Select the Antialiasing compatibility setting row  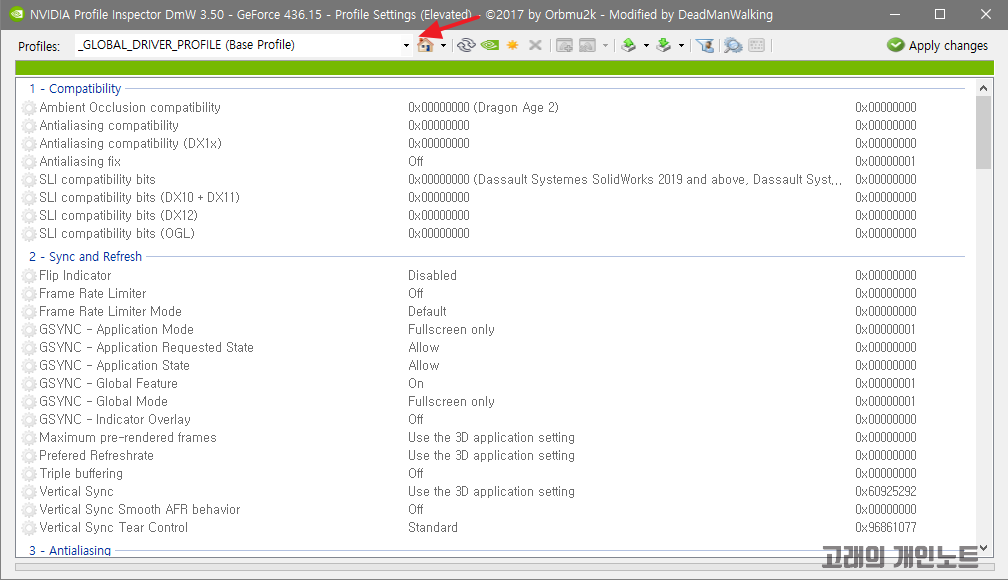[x=494, y=125]
